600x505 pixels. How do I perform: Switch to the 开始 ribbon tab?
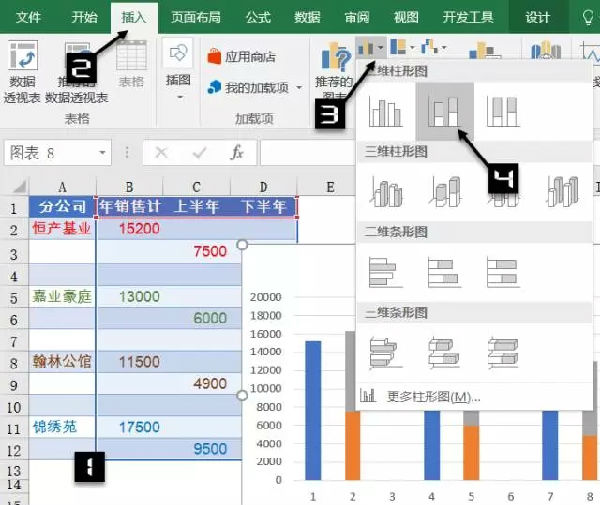85,17
